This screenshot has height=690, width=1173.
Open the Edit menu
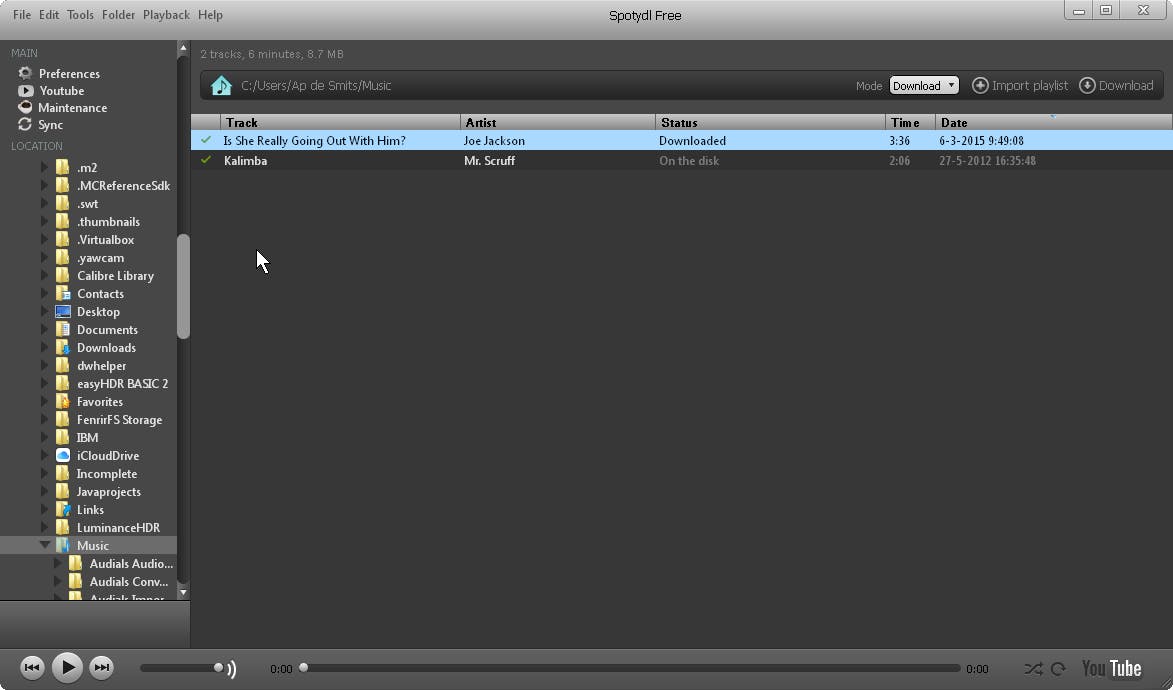coord(49,15)
